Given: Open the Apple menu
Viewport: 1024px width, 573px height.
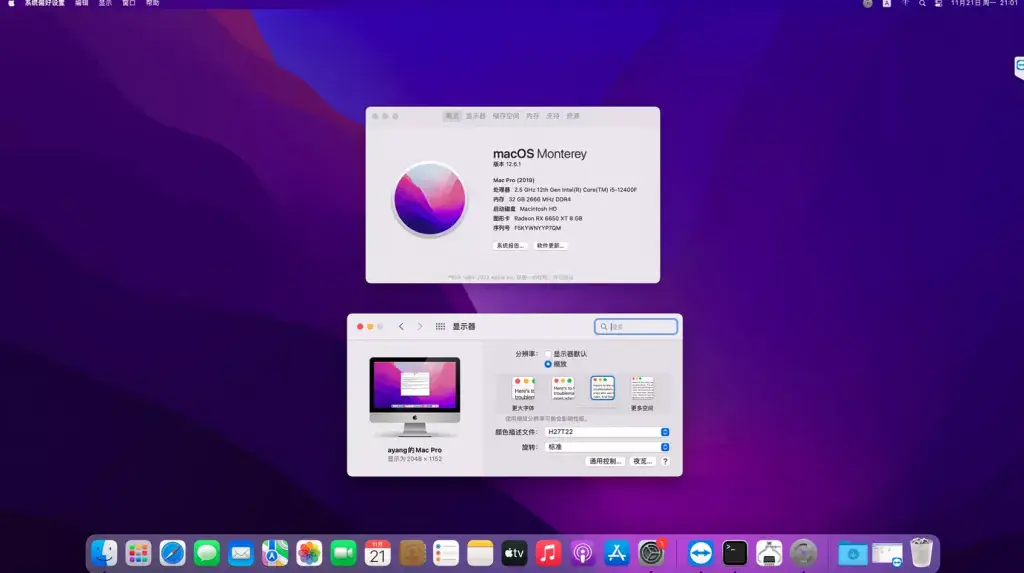Looking at the screenshot, I should coord(11,3).
